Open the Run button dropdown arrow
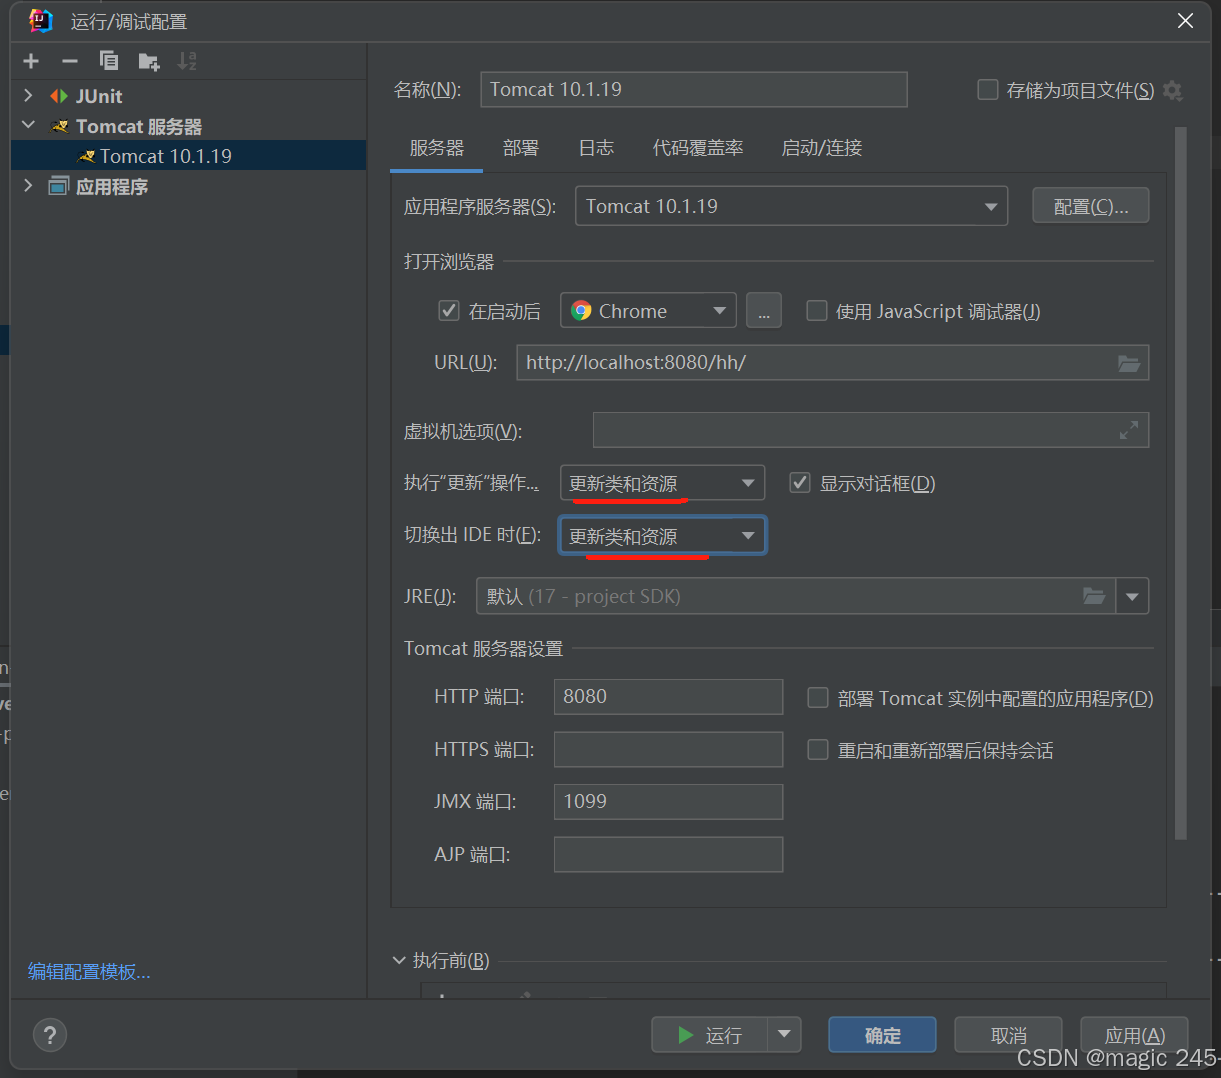Image resolution: width=1221 pixels, height=1078 pixels. (x=784, y=1035)
